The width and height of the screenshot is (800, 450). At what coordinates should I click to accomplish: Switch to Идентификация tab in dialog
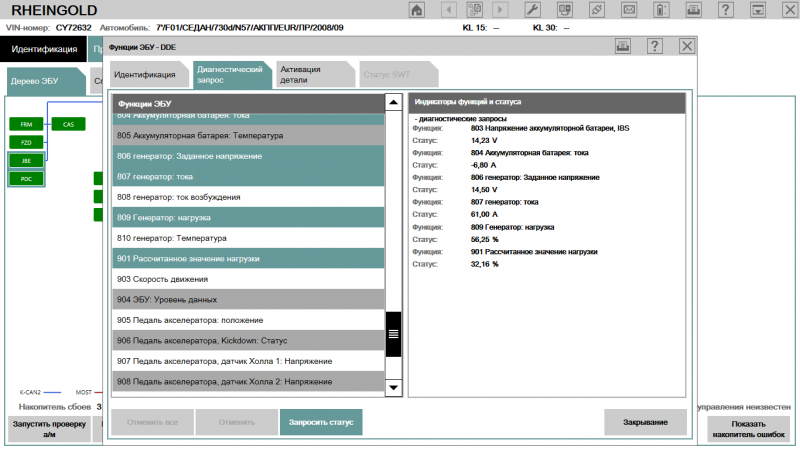tap(149, 74)
